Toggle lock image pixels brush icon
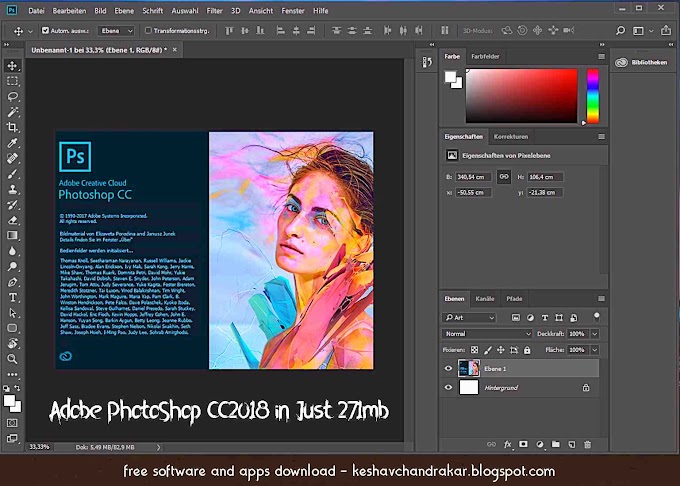This screenshot has width=680, height=486. coord(488,350)
